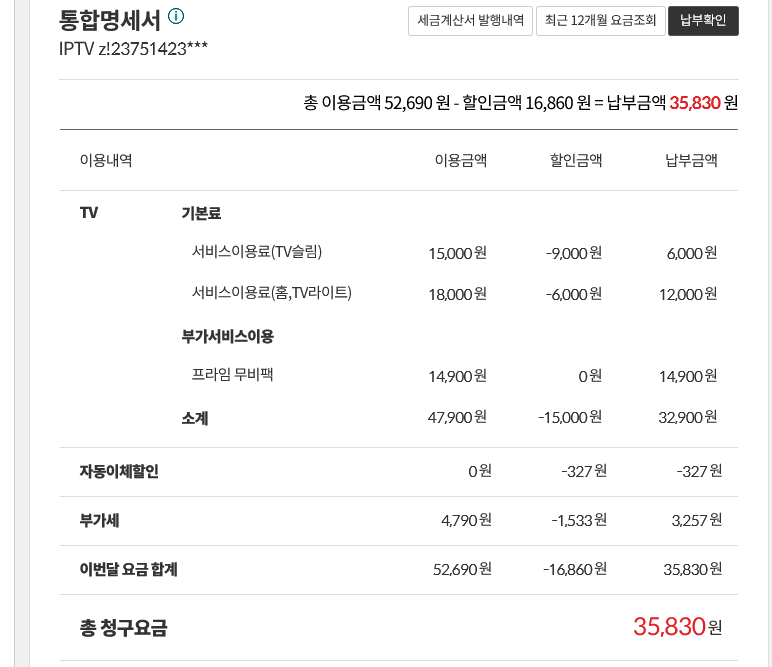The width and height of the screenshot is (772, 667).
Task: Select the 부가세 row label
Action: click(x=99, y=520)
